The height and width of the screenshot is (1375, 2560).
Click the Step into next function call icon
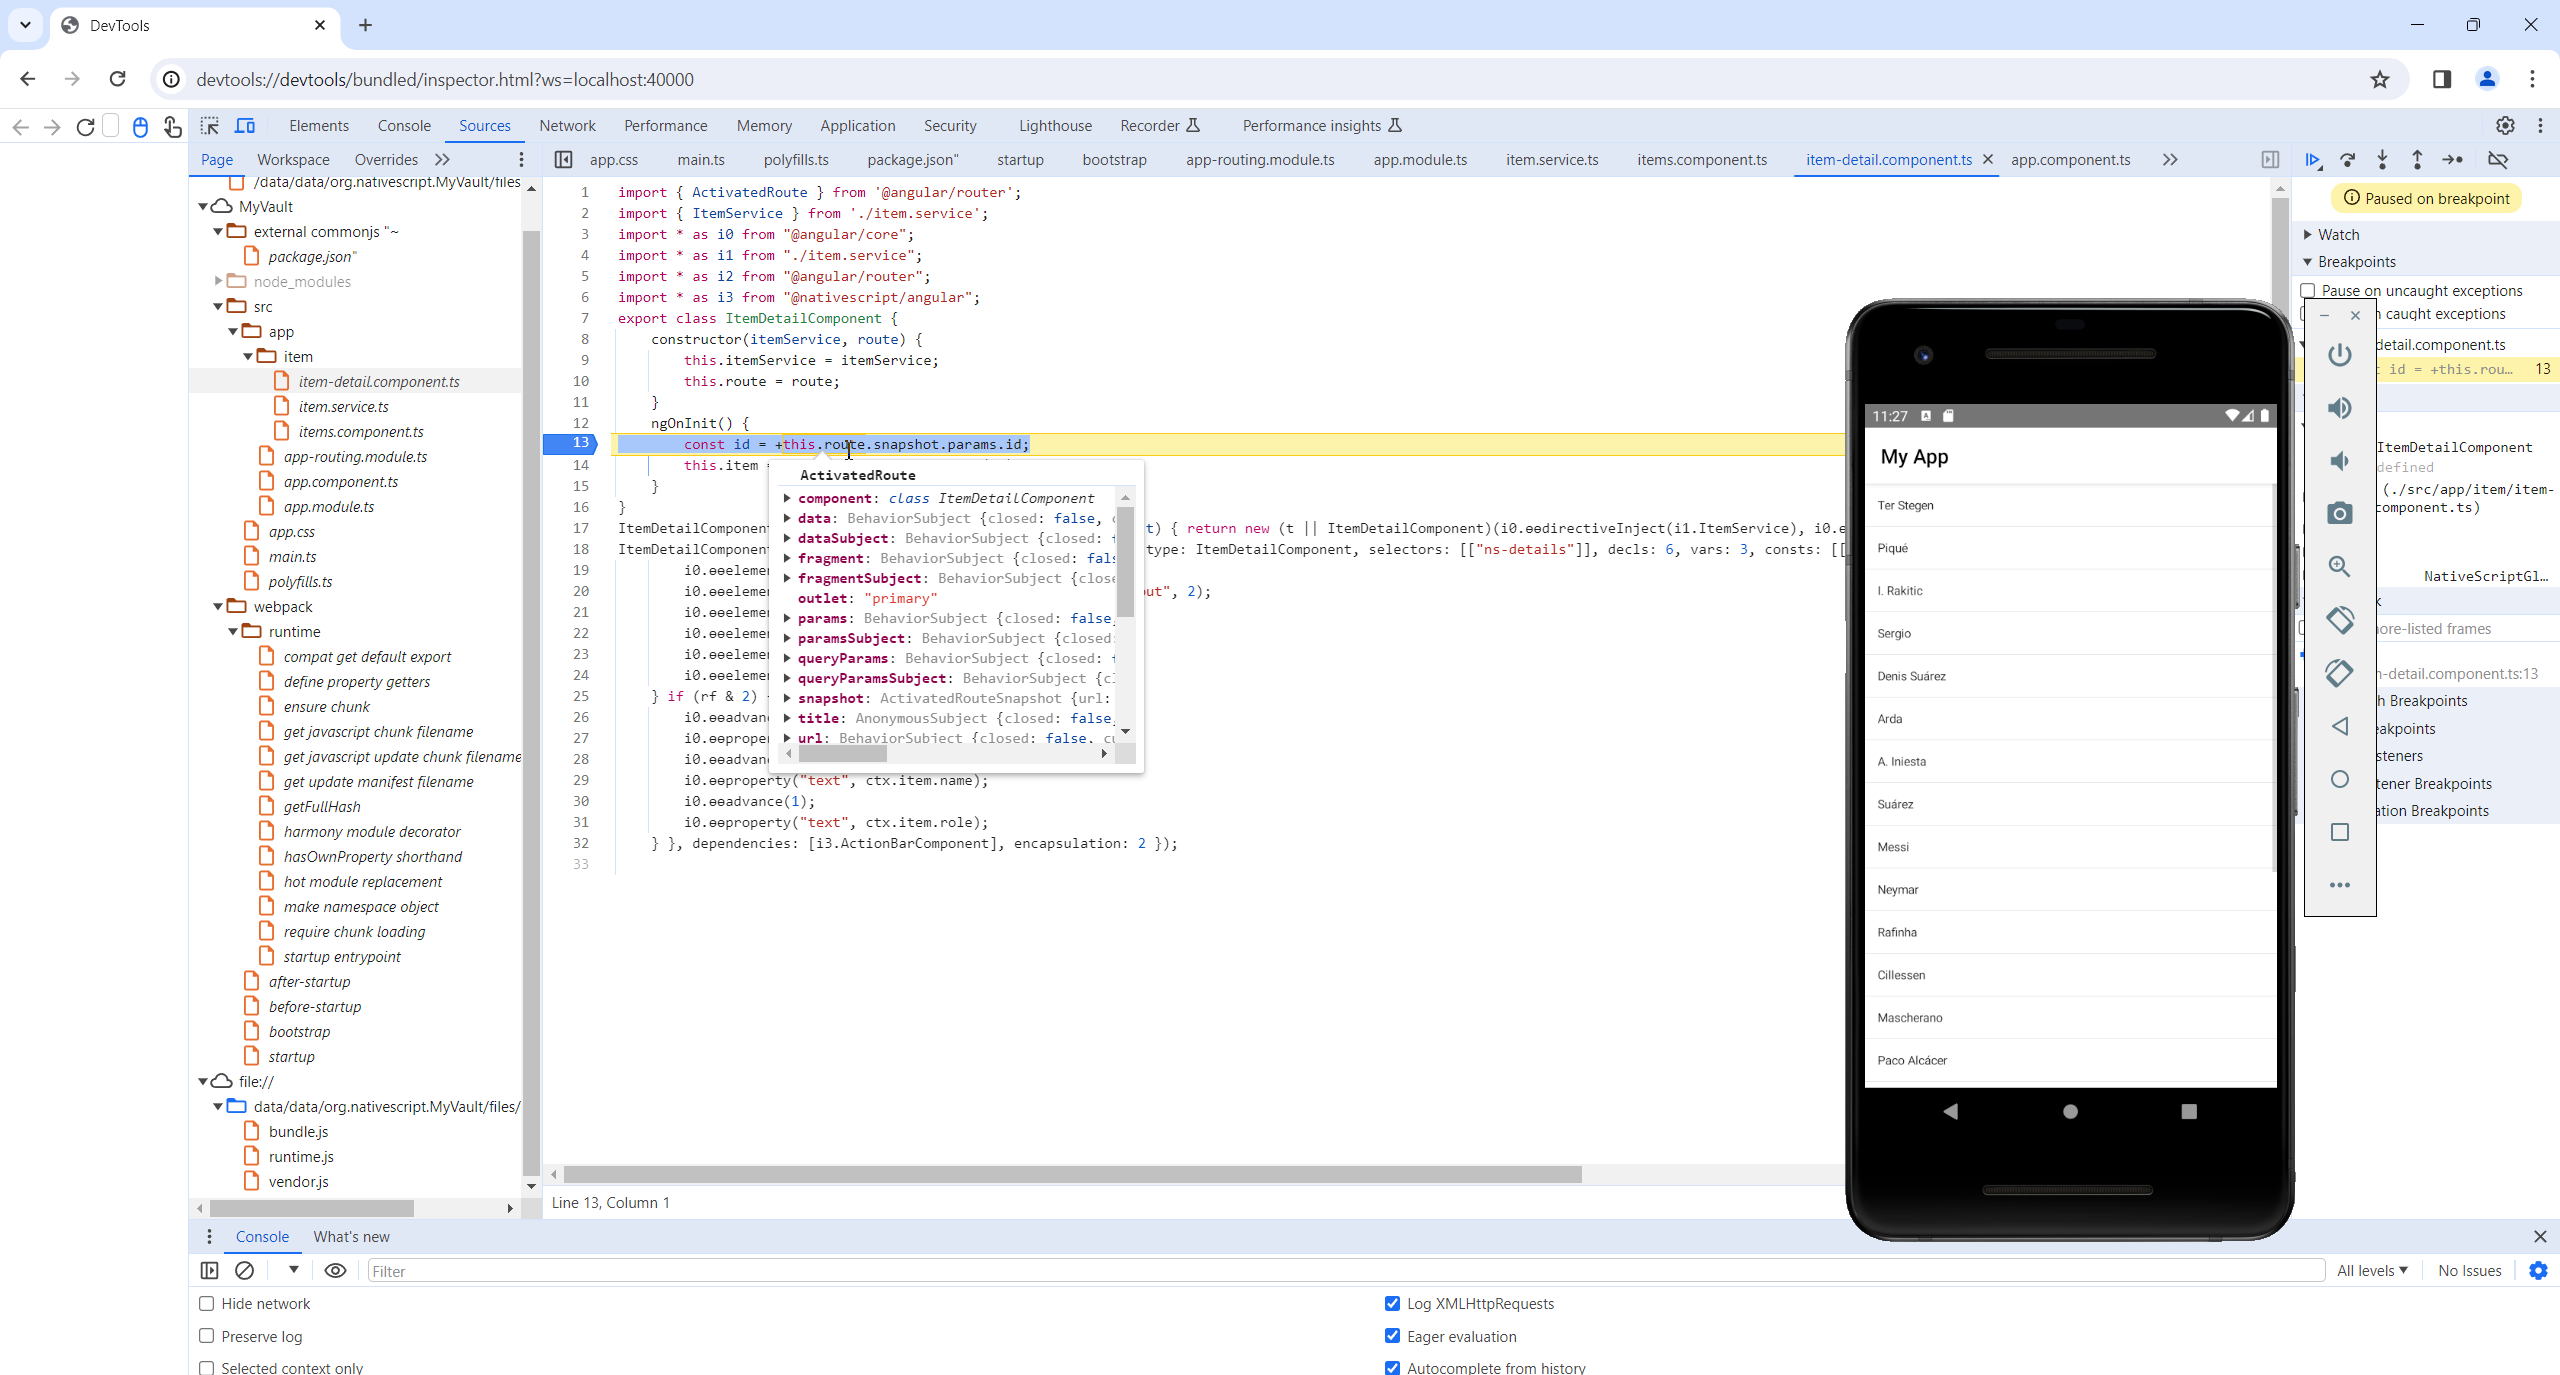(2382, 160)
